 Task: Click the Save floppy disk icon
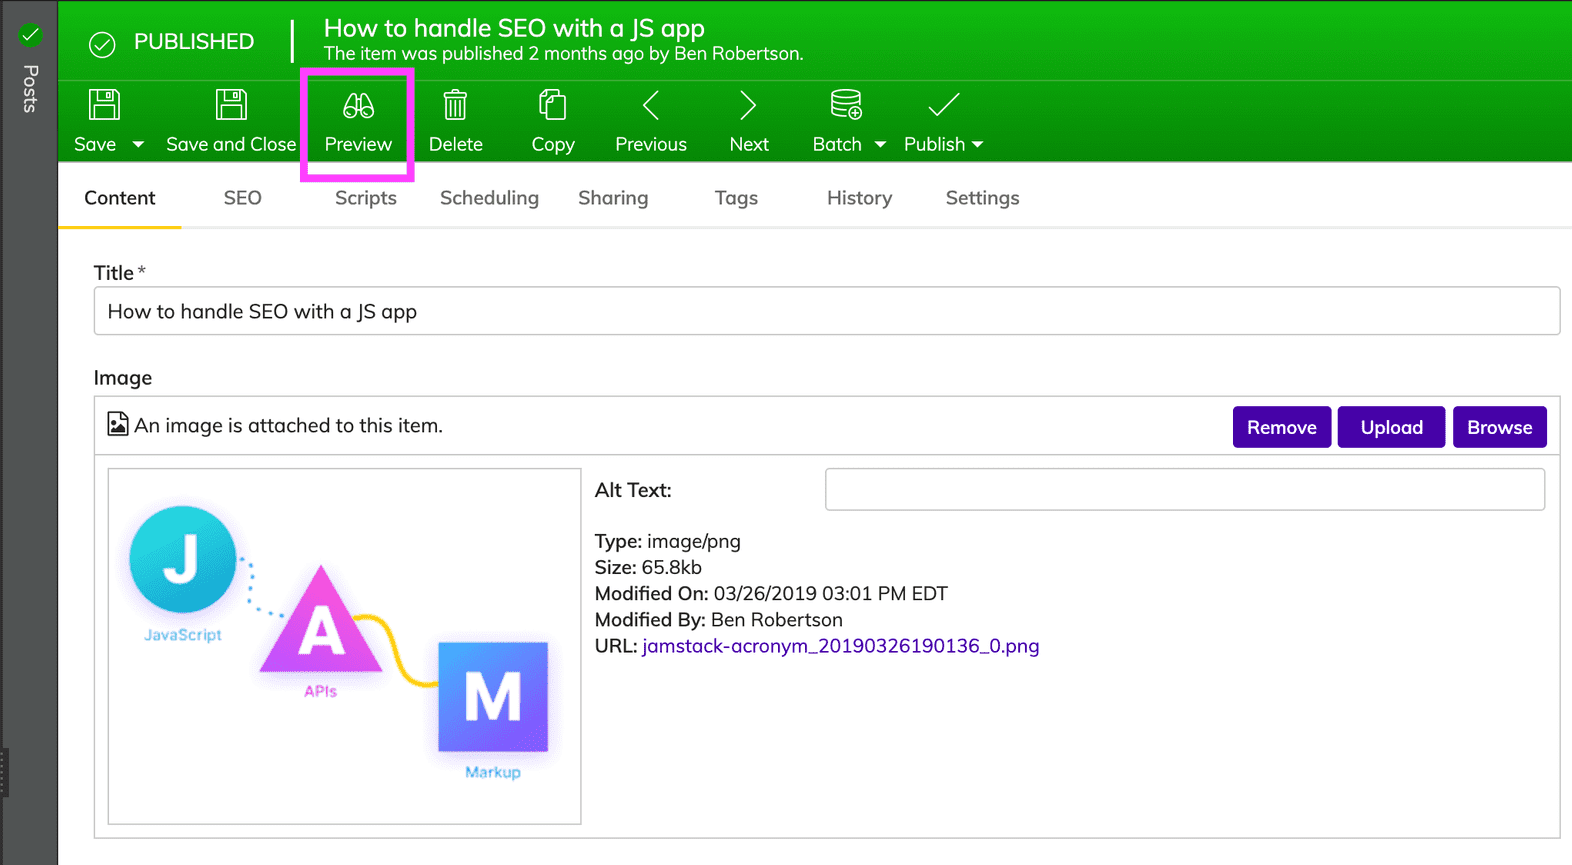pos(104,105)
